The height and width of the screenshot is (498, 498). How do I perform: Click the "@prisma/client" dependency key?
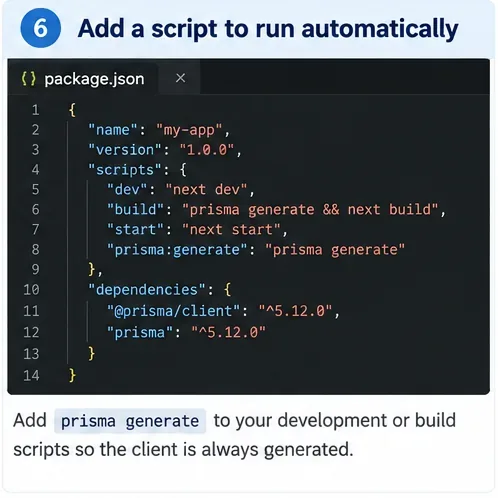pos(173,311)
